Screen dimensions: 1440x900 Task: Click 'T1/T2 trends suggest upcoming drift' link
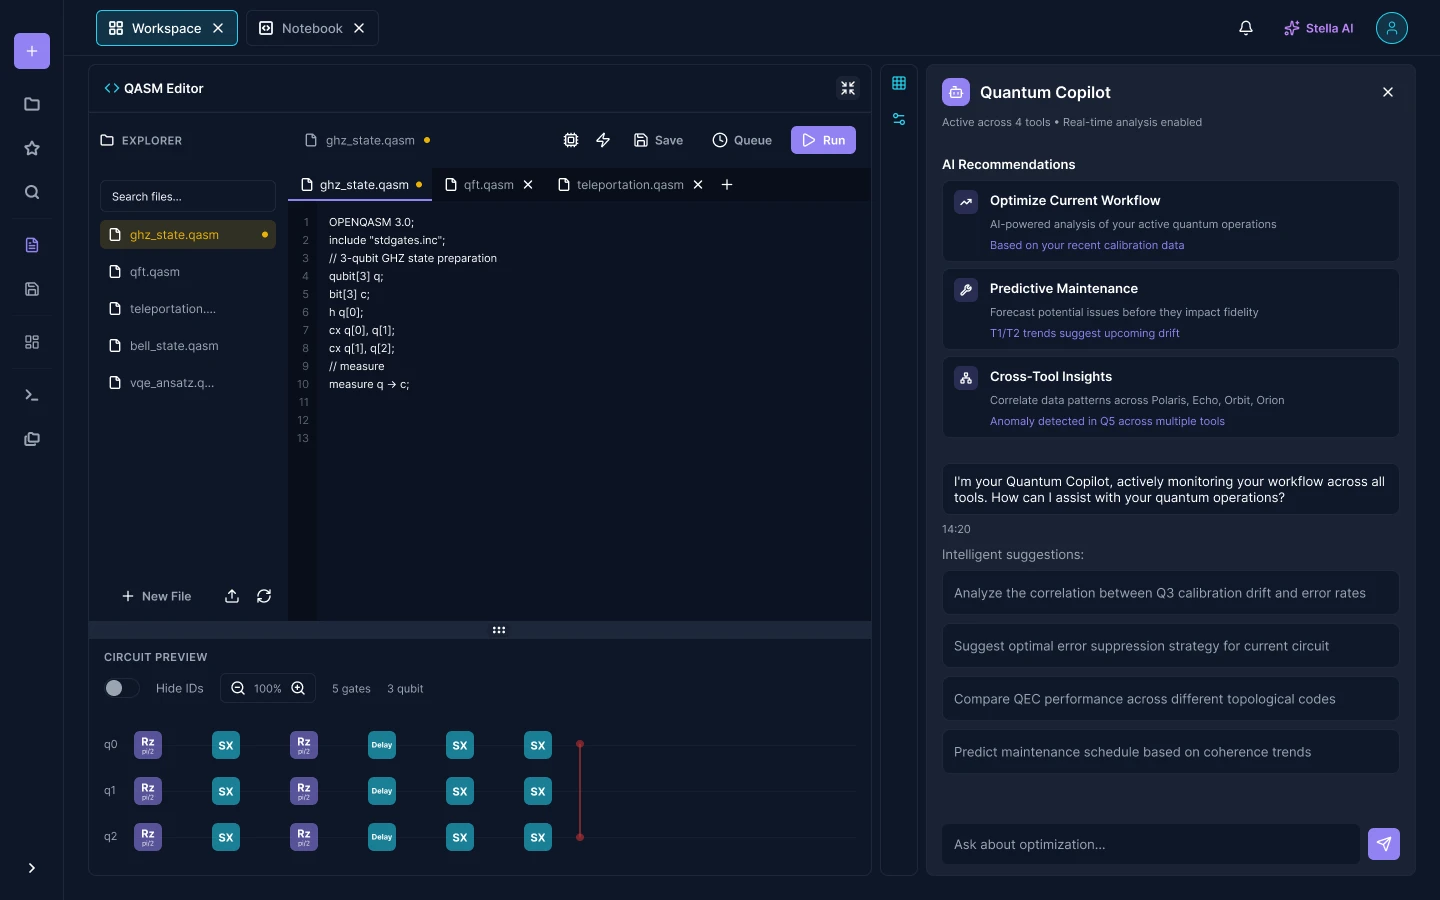[1085, 333]
